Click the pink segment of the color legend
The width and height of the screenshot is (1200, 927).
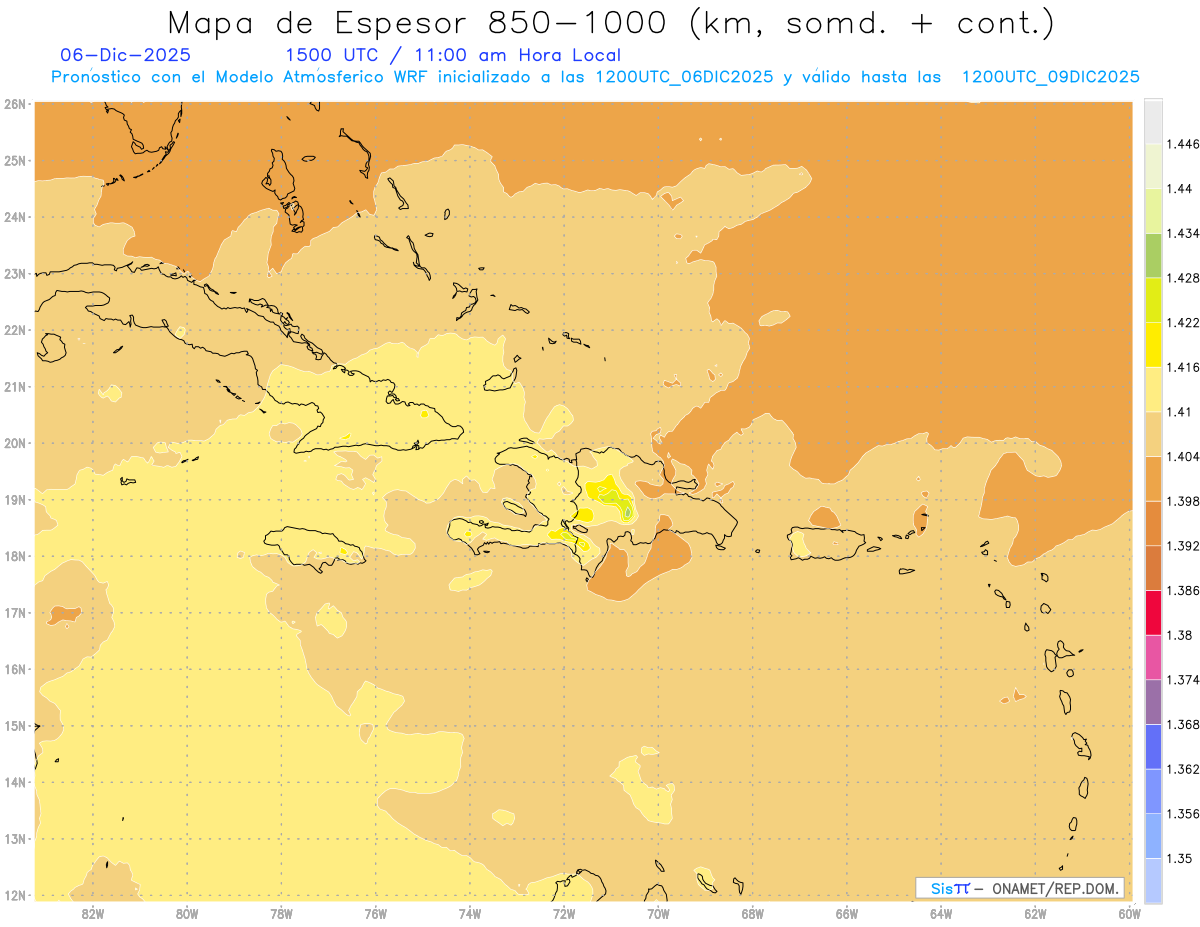[x=1153, y=657]
